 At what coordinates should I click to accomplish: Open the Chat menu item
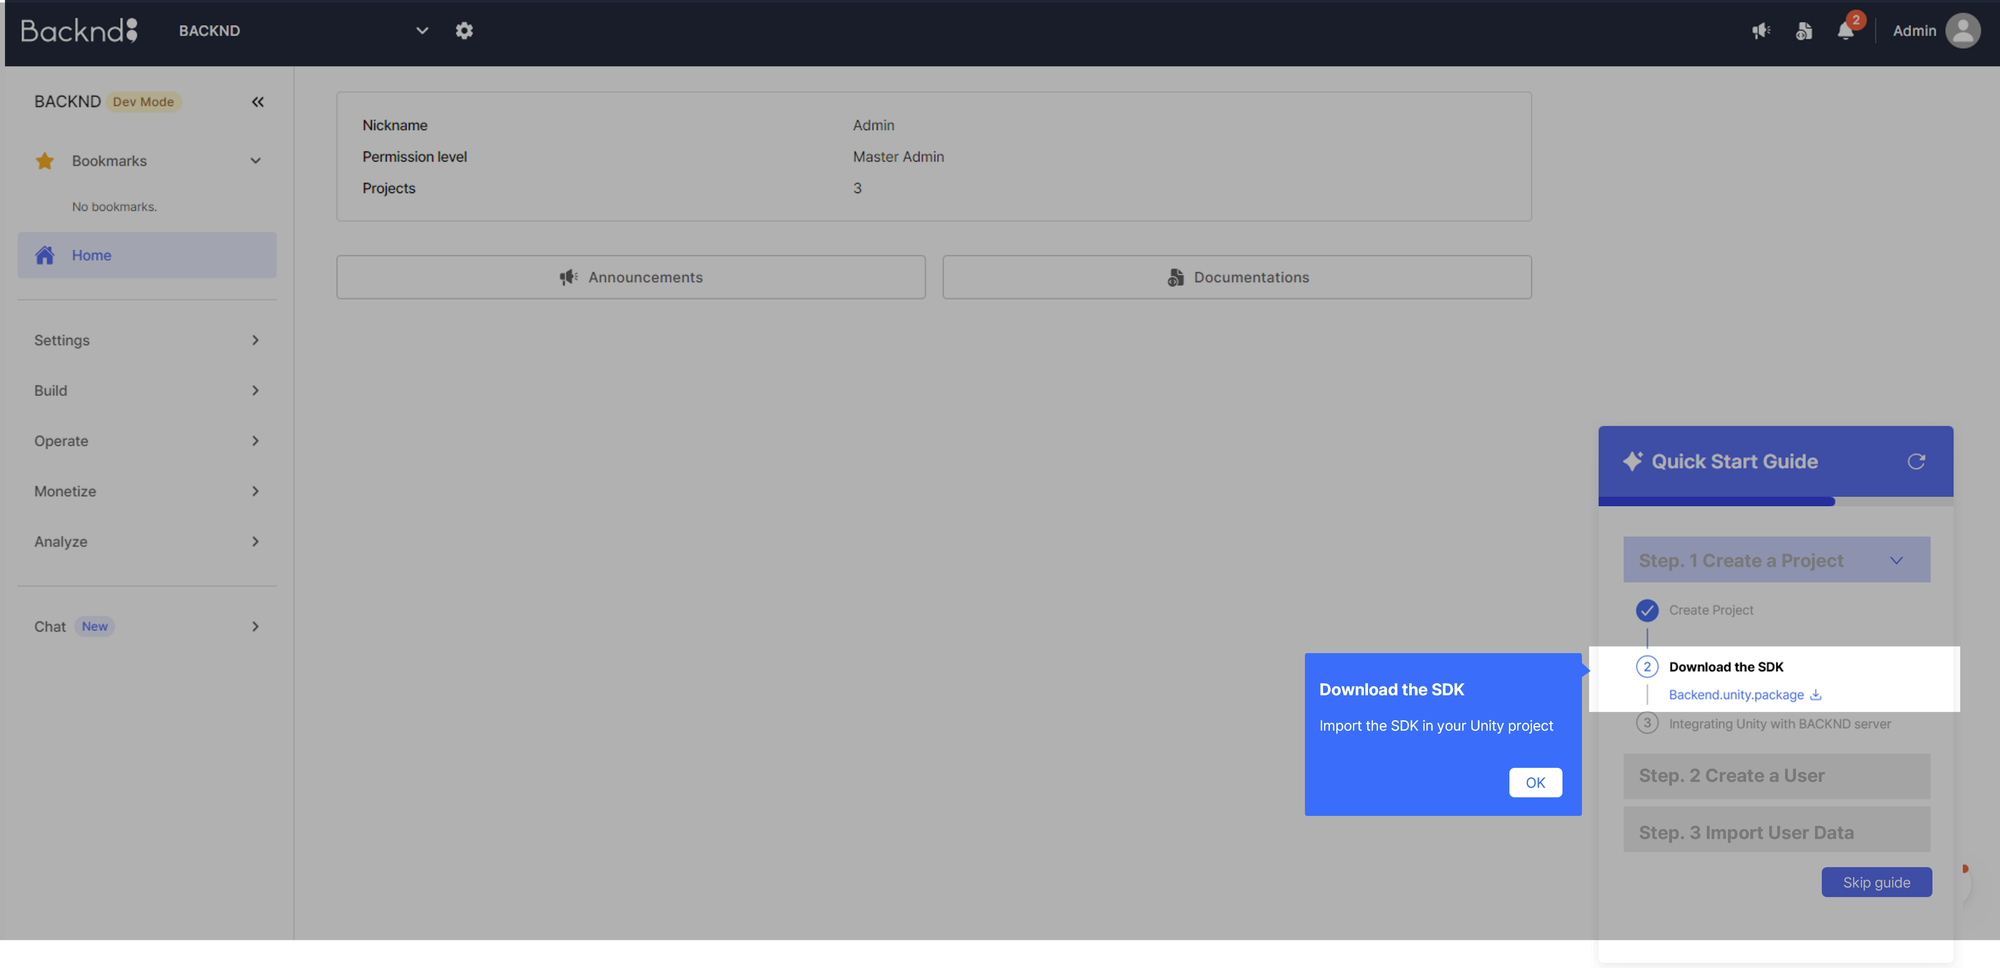pyautogui.click(x=146, y=627)
